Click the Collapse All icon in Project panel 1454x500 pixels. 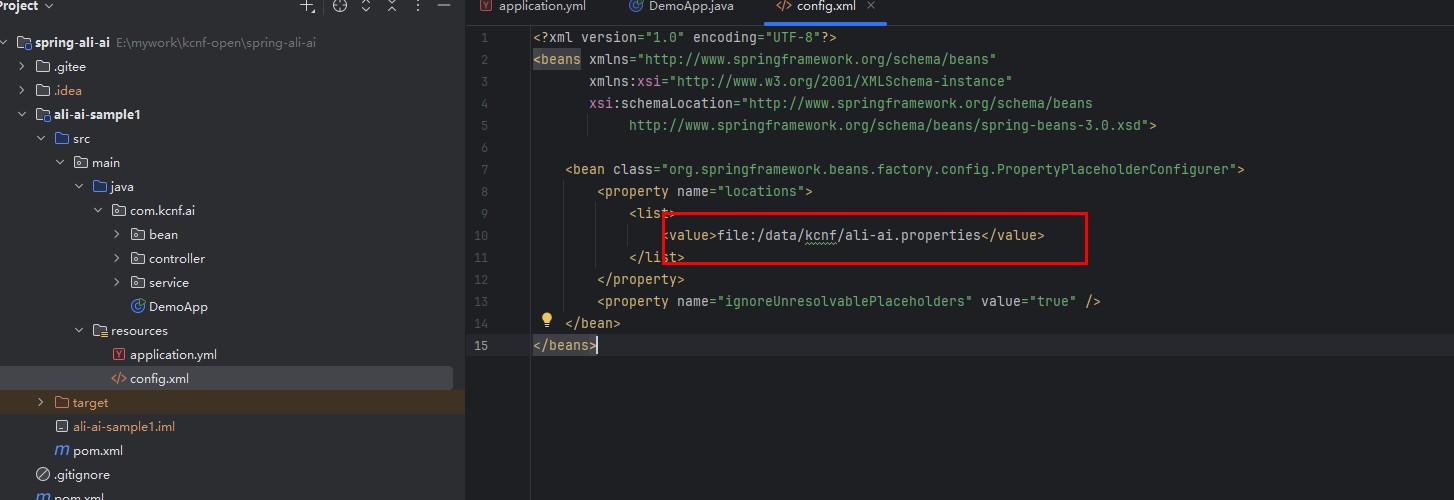coord(391,6)
